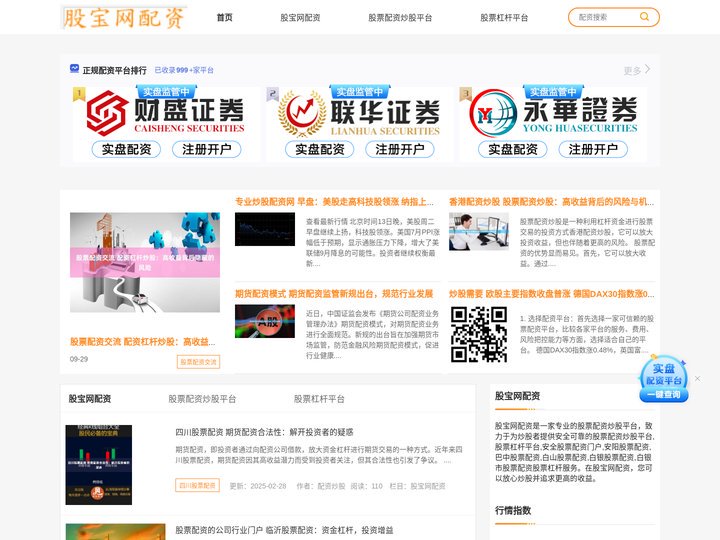Screen dimensions: 720x540
Task: Click the 作者：配资炒股 text
Action: click(x=321, y=486)
